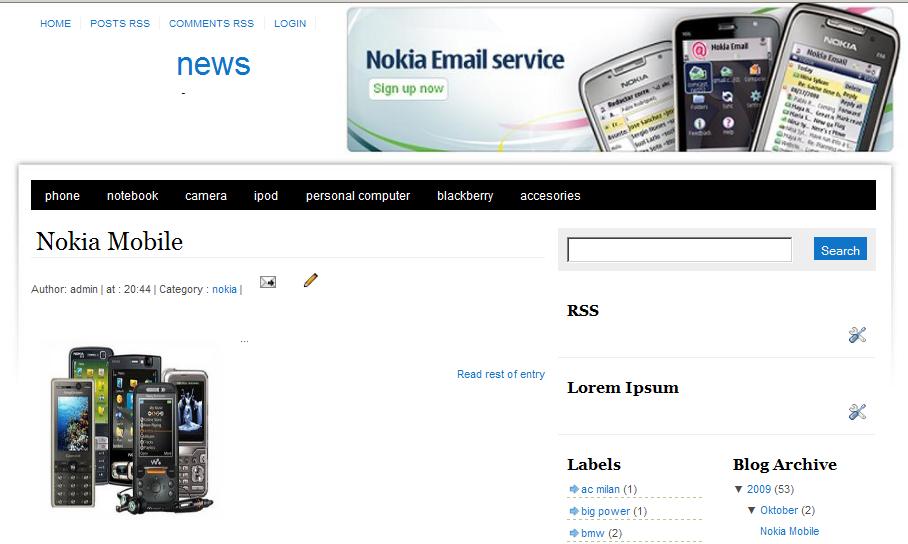This screenshot has height=544, width=908.
Task: Collapse the 2009 archive triangle
Action: pyautogui.click(x=738, y=489)
